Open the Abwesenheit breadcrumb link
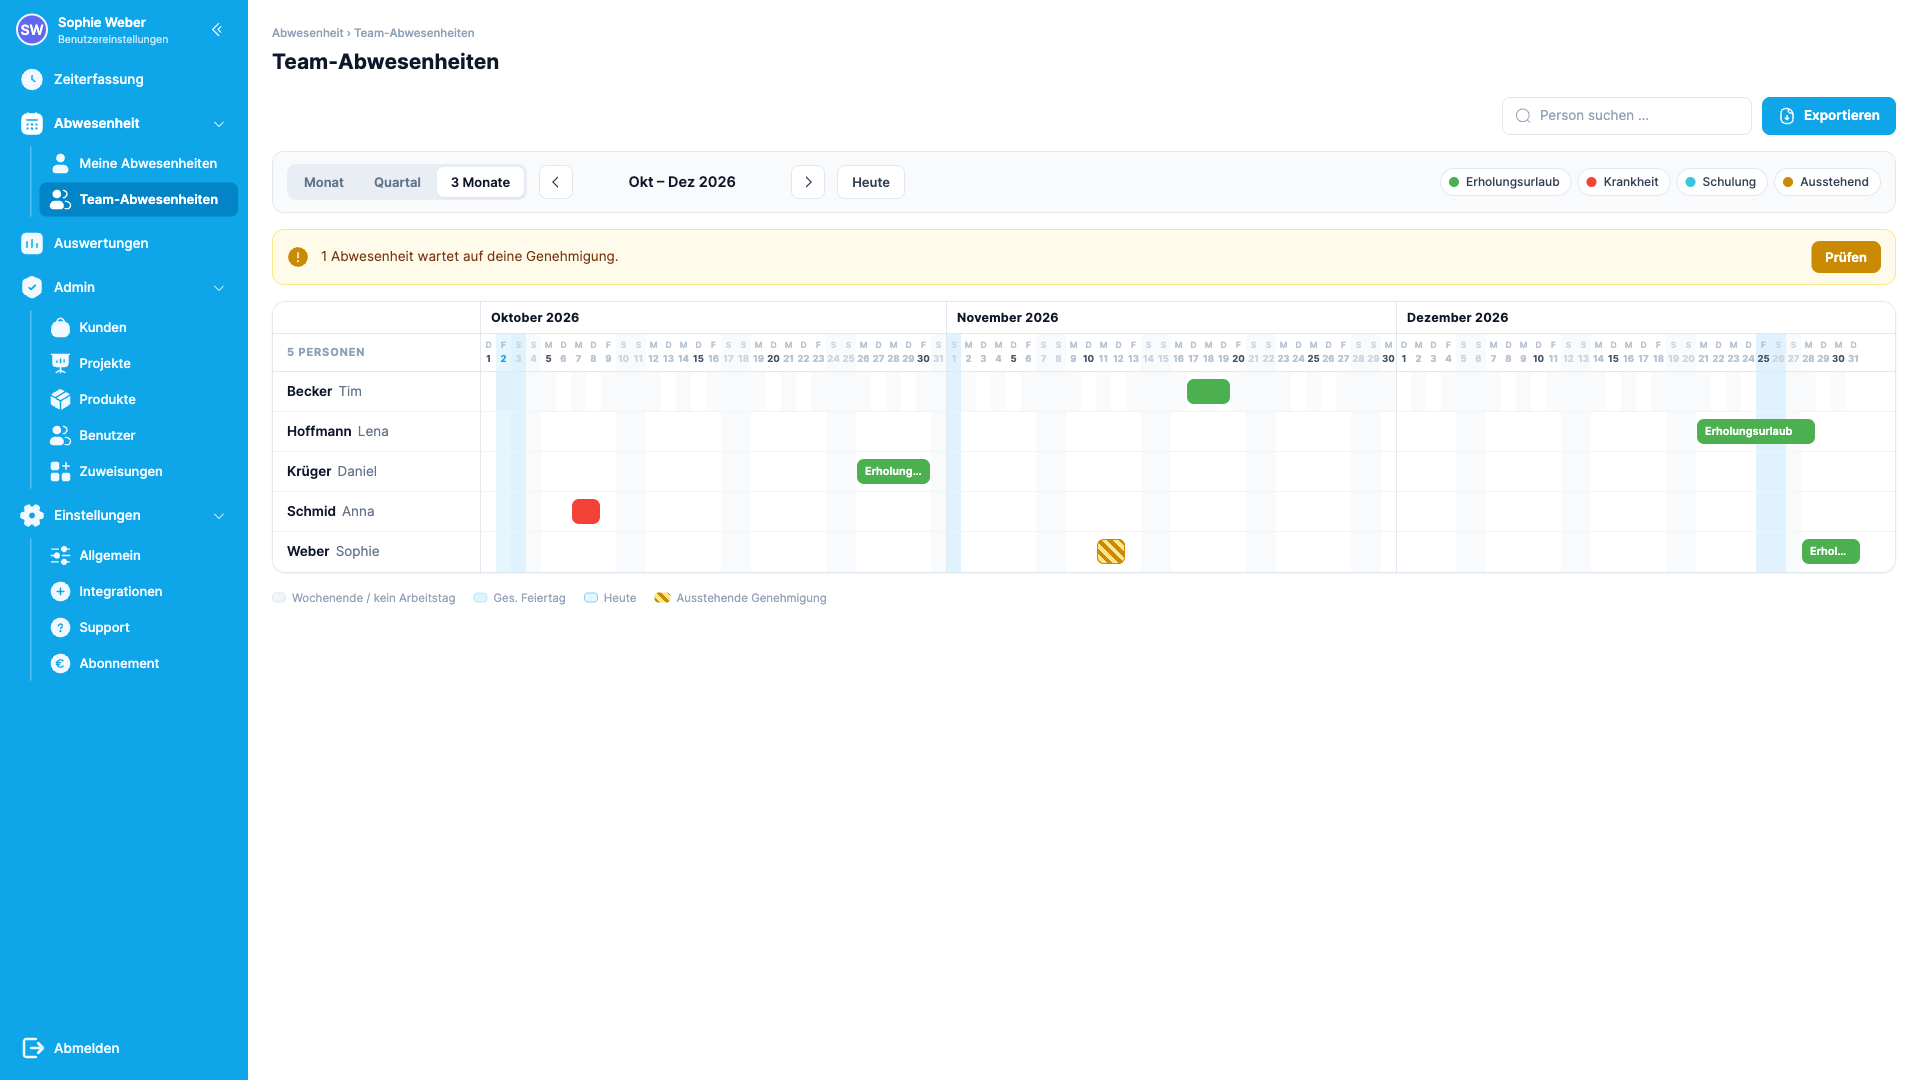Viewport: 1920px width, 1080px height. coord(307,33)
